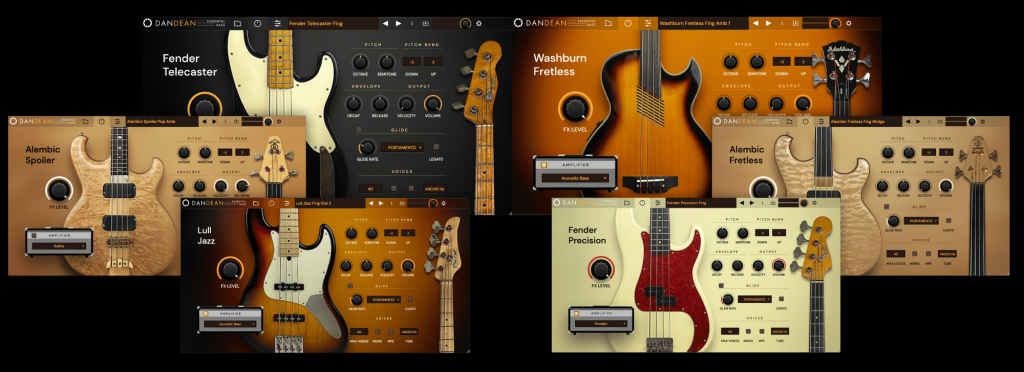
Task: Enable the Legato checkbox in Fender Telecaster
Action: 436,147
